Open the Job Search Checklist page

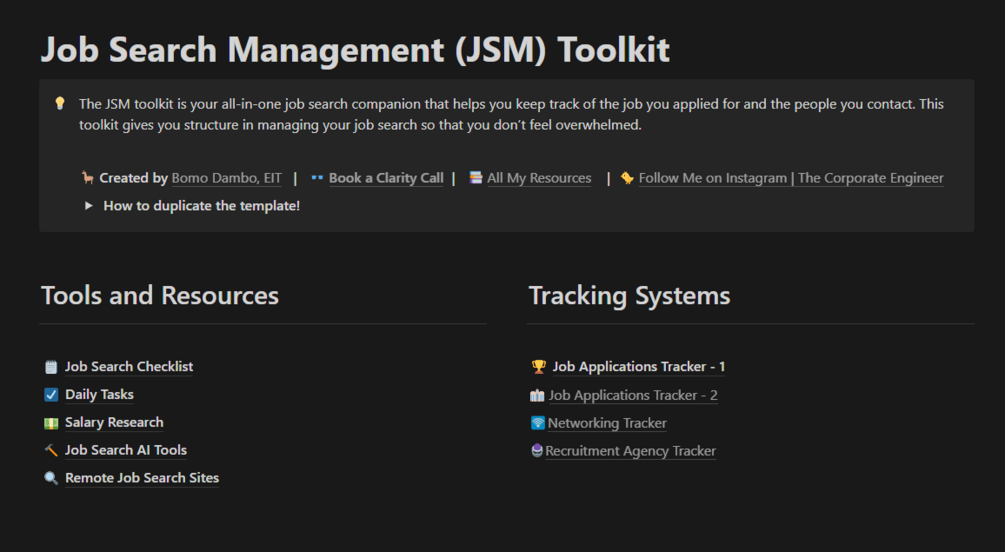pos(129,367)
